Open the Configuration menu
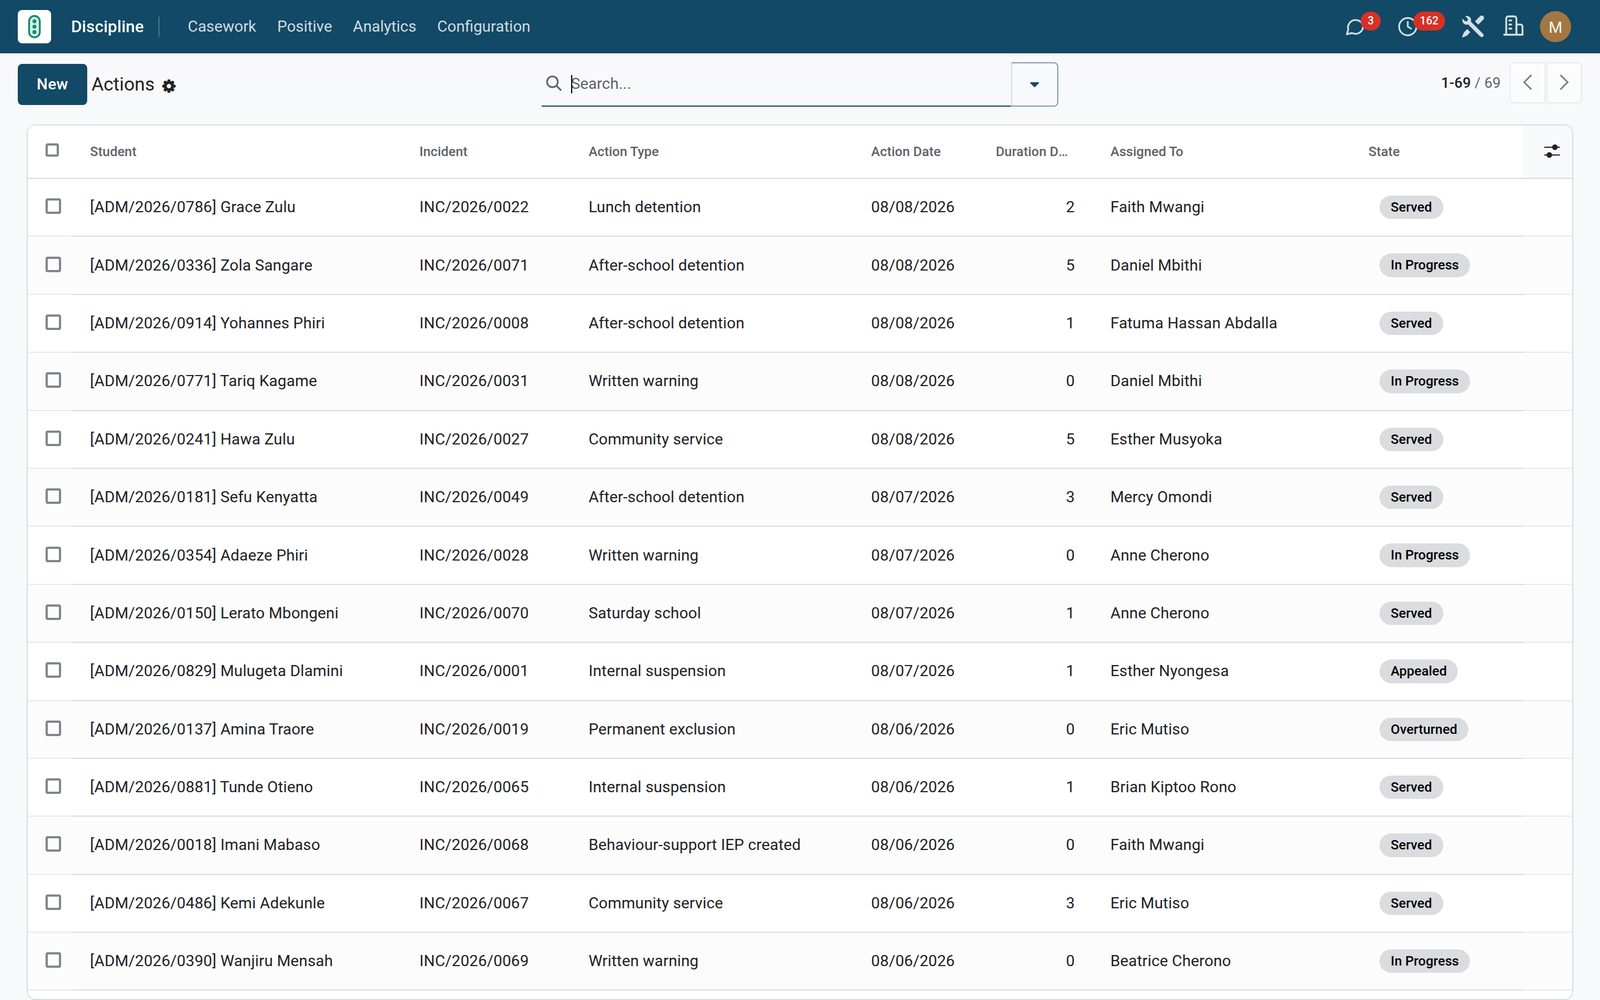The image size is (1600, 1000). [483, 27]
